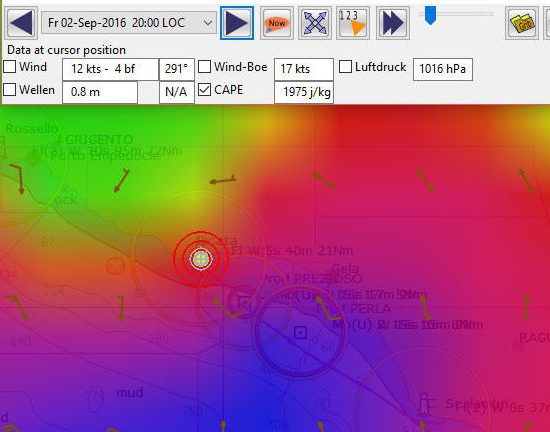Toggle the Luftdruck checkbox
Viewport: 550px width, 432px height.
346,67
